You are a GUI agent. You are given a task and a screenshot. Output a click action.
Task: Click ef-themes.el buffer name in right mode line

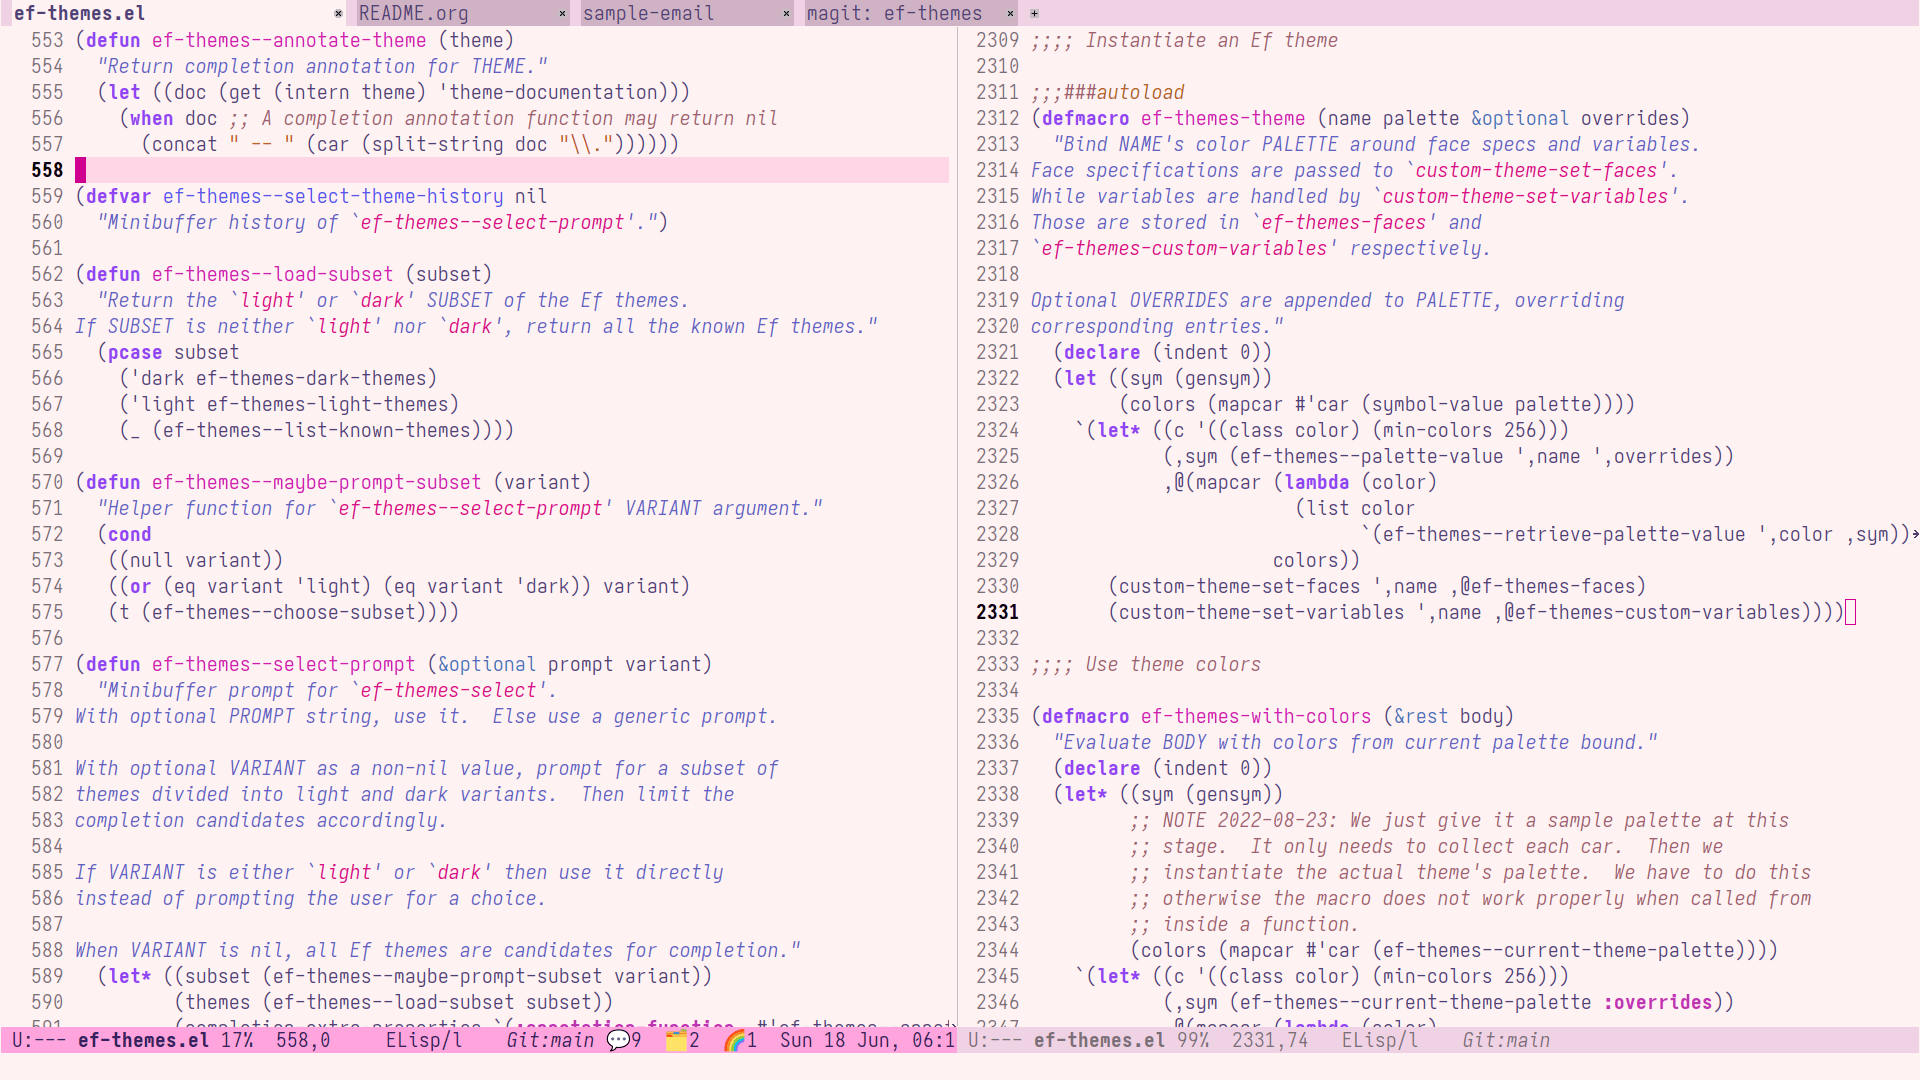pos(1099,1040)
